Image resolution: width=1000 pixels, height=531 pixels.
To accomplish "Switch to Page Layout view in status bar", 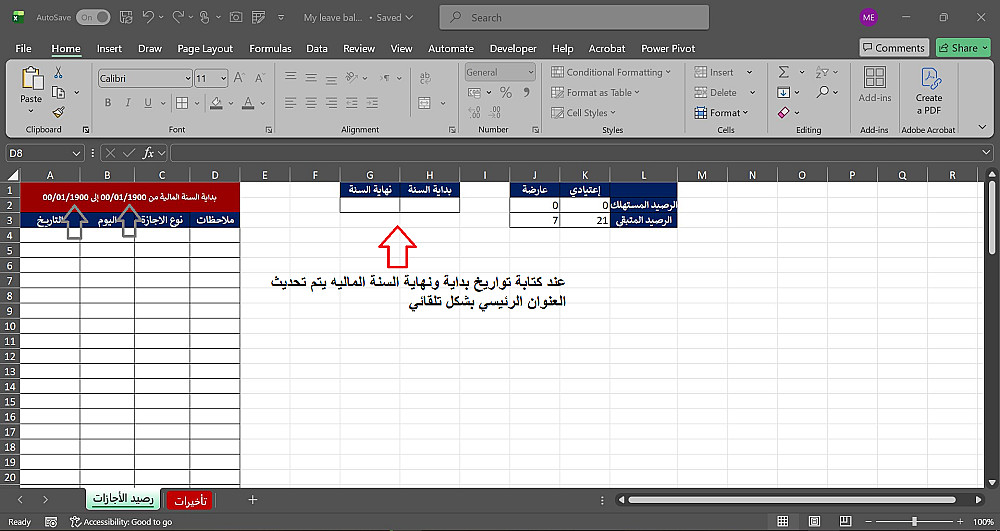I will pos(814,521).
